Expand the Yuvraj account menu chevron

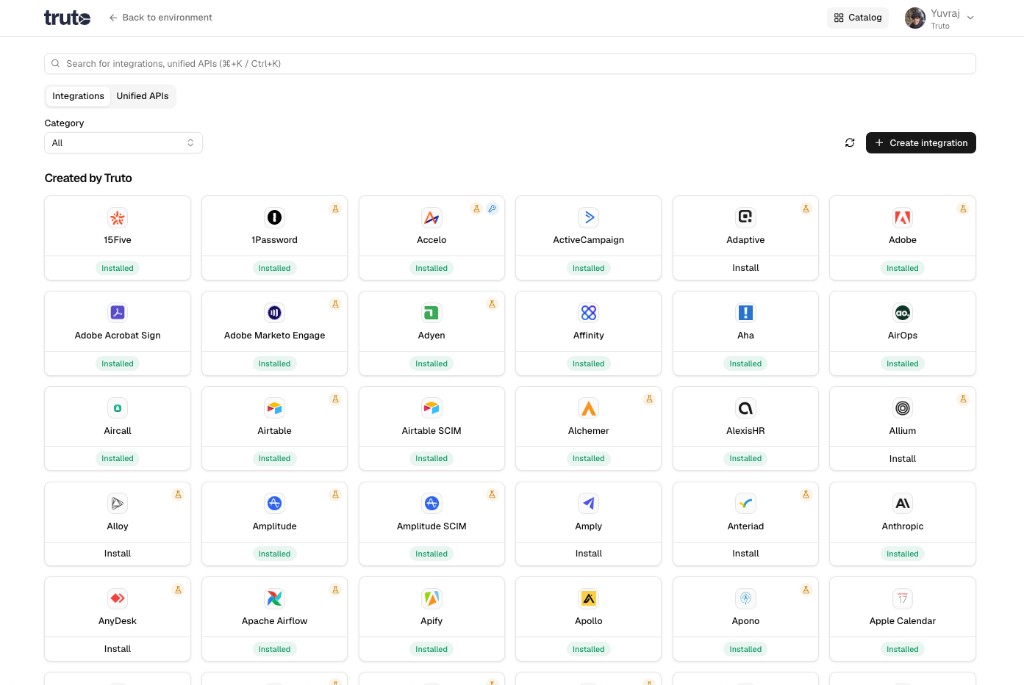pyautogui.click(x=970, y=18)
